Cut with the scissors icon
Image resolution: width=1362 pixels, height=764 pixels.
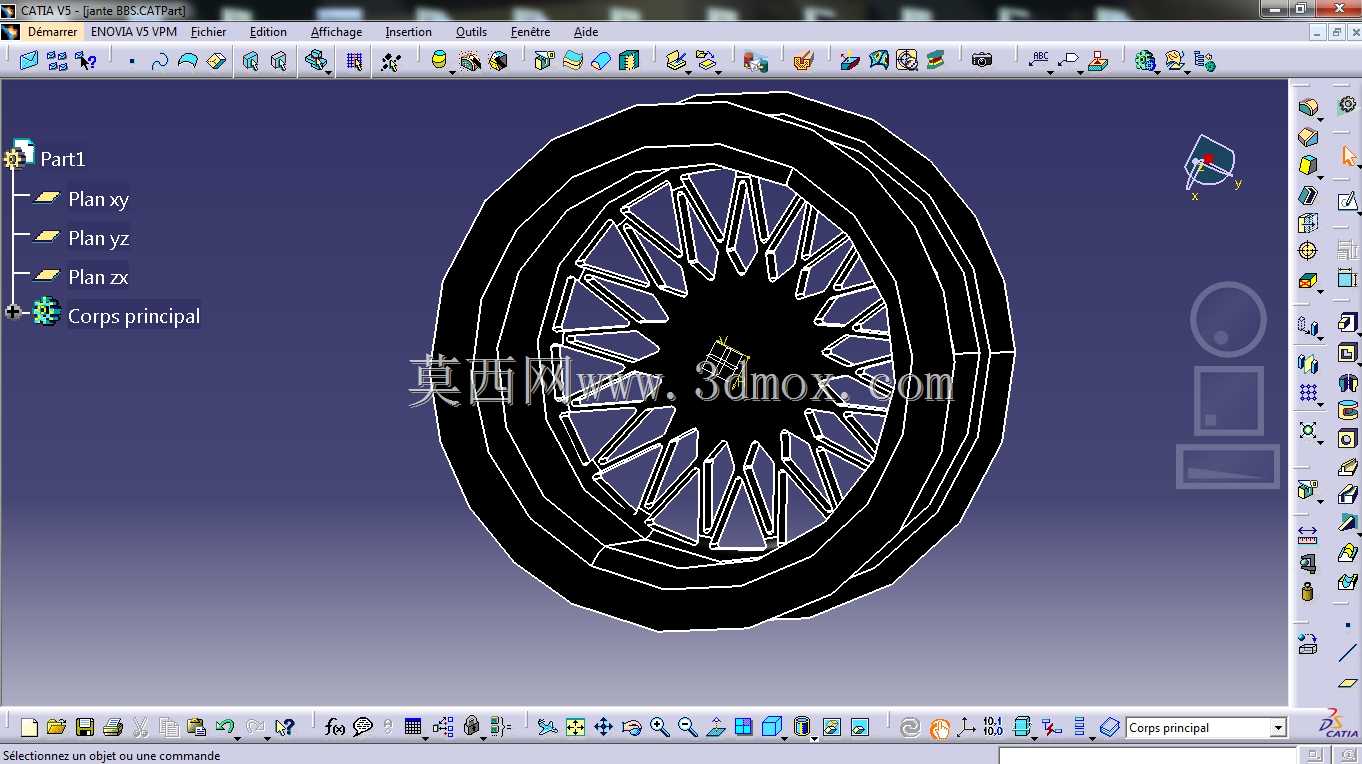click(x=141, y=727)
